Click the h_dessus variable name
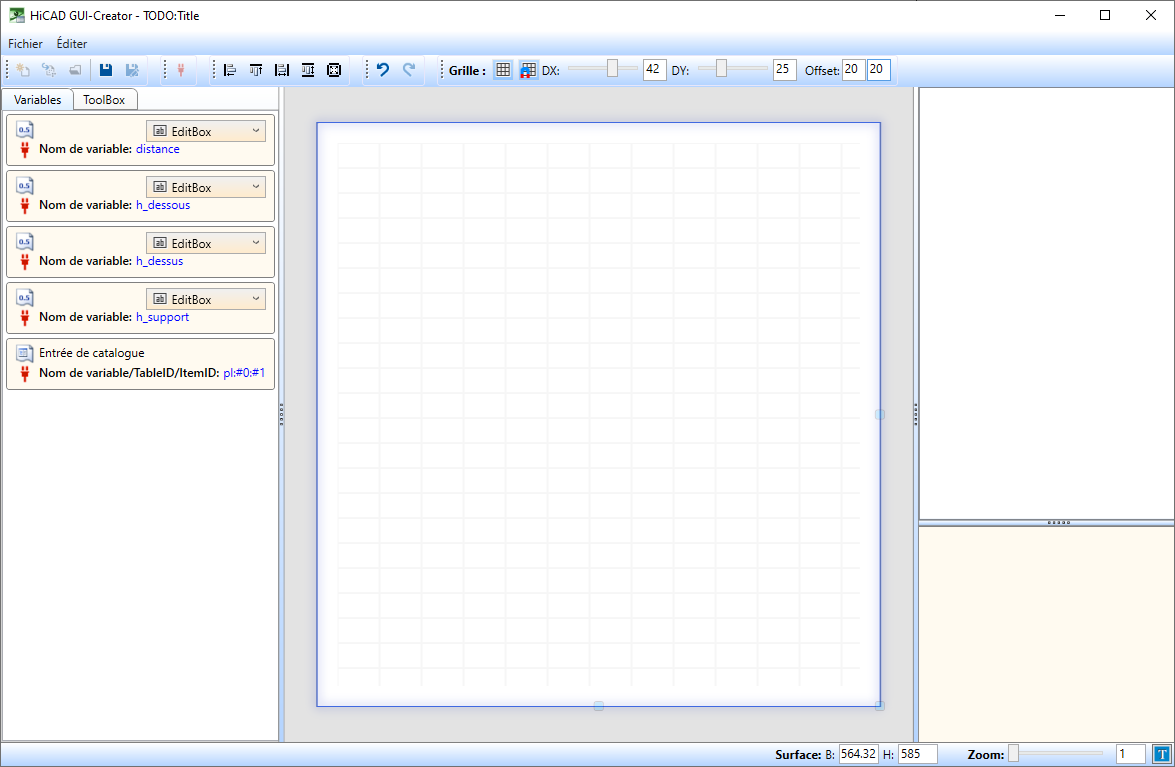This screenshot has width=1175, height=767. pyautogui.click(x=159, y=261)
